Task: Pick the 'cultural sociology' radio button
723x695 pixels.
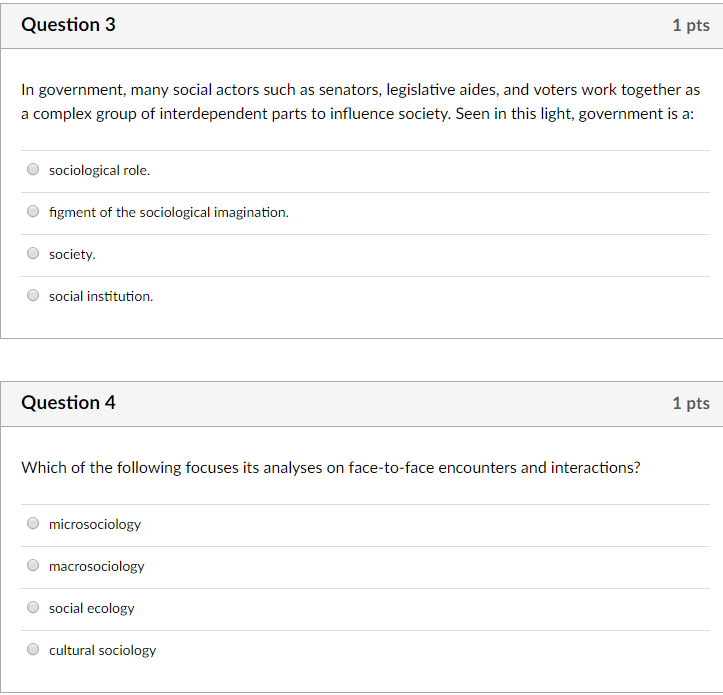Action: (33, 649)
